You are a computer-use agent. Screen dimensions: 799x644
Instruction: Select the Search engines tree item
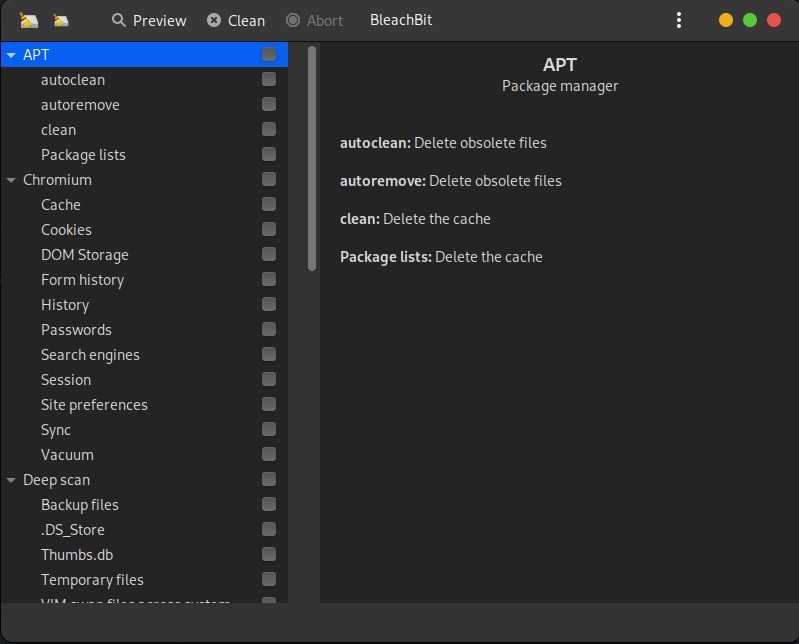click(x=90, y=355)
